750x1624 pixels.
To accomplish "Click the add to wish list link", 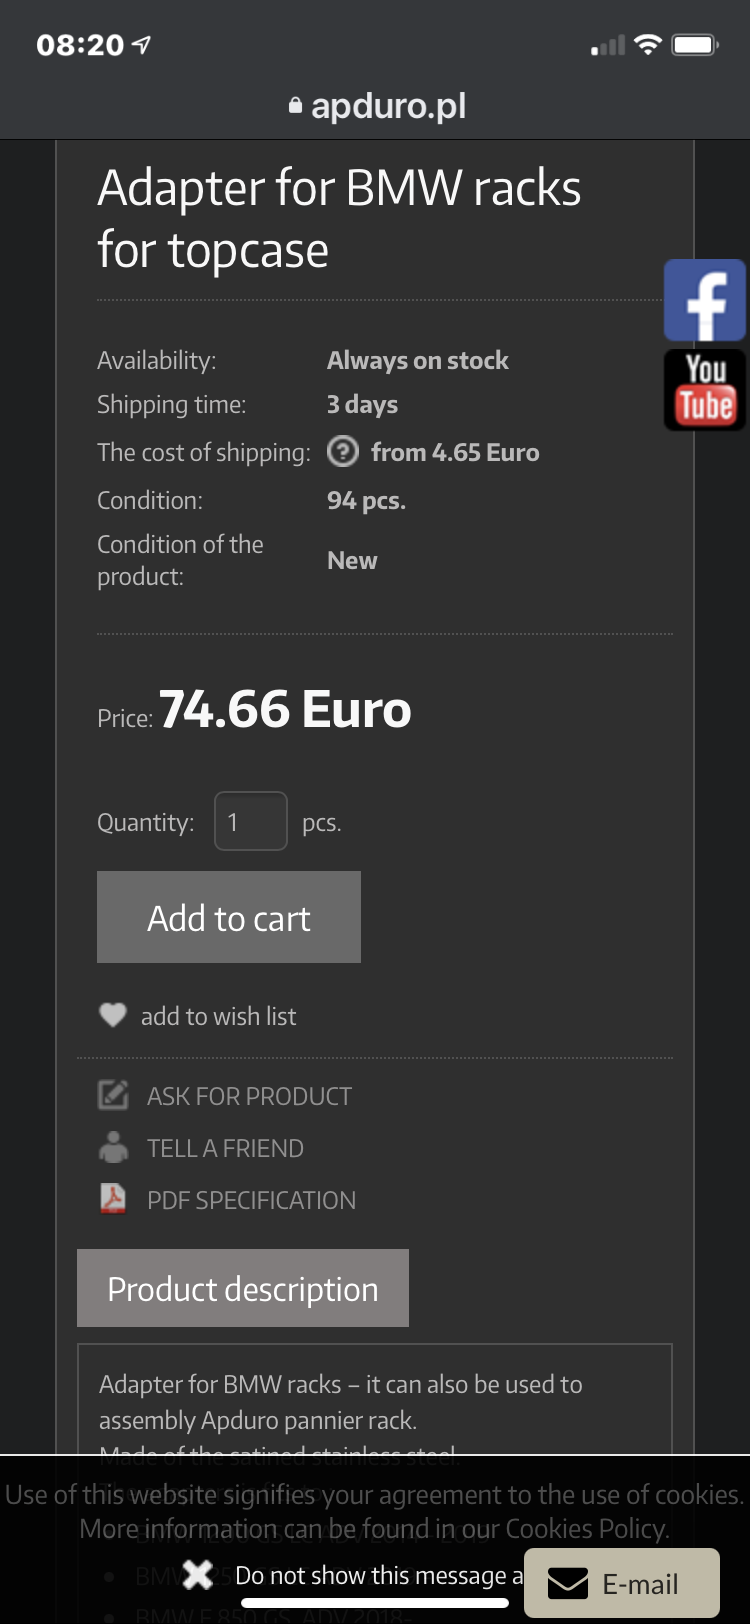I will 218,1016.
